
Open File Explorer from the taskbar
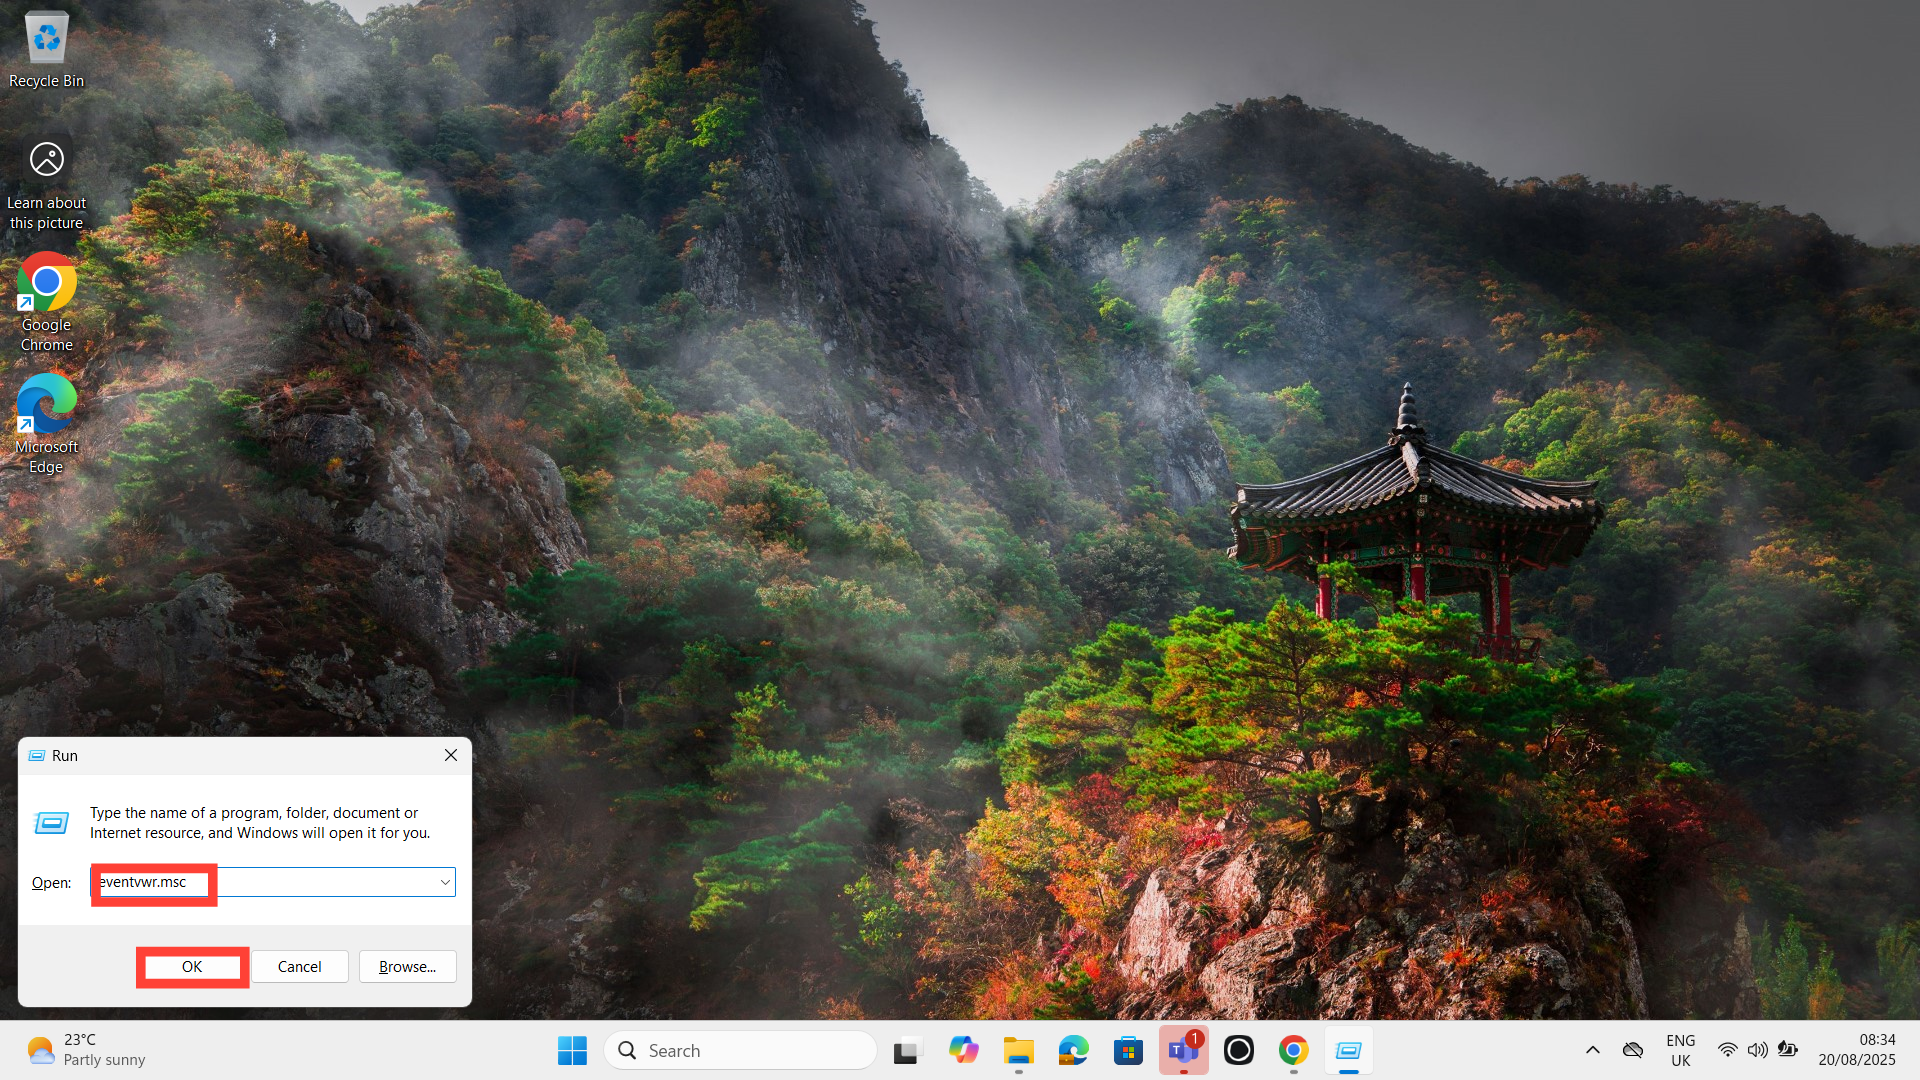pos(1018,1050)
